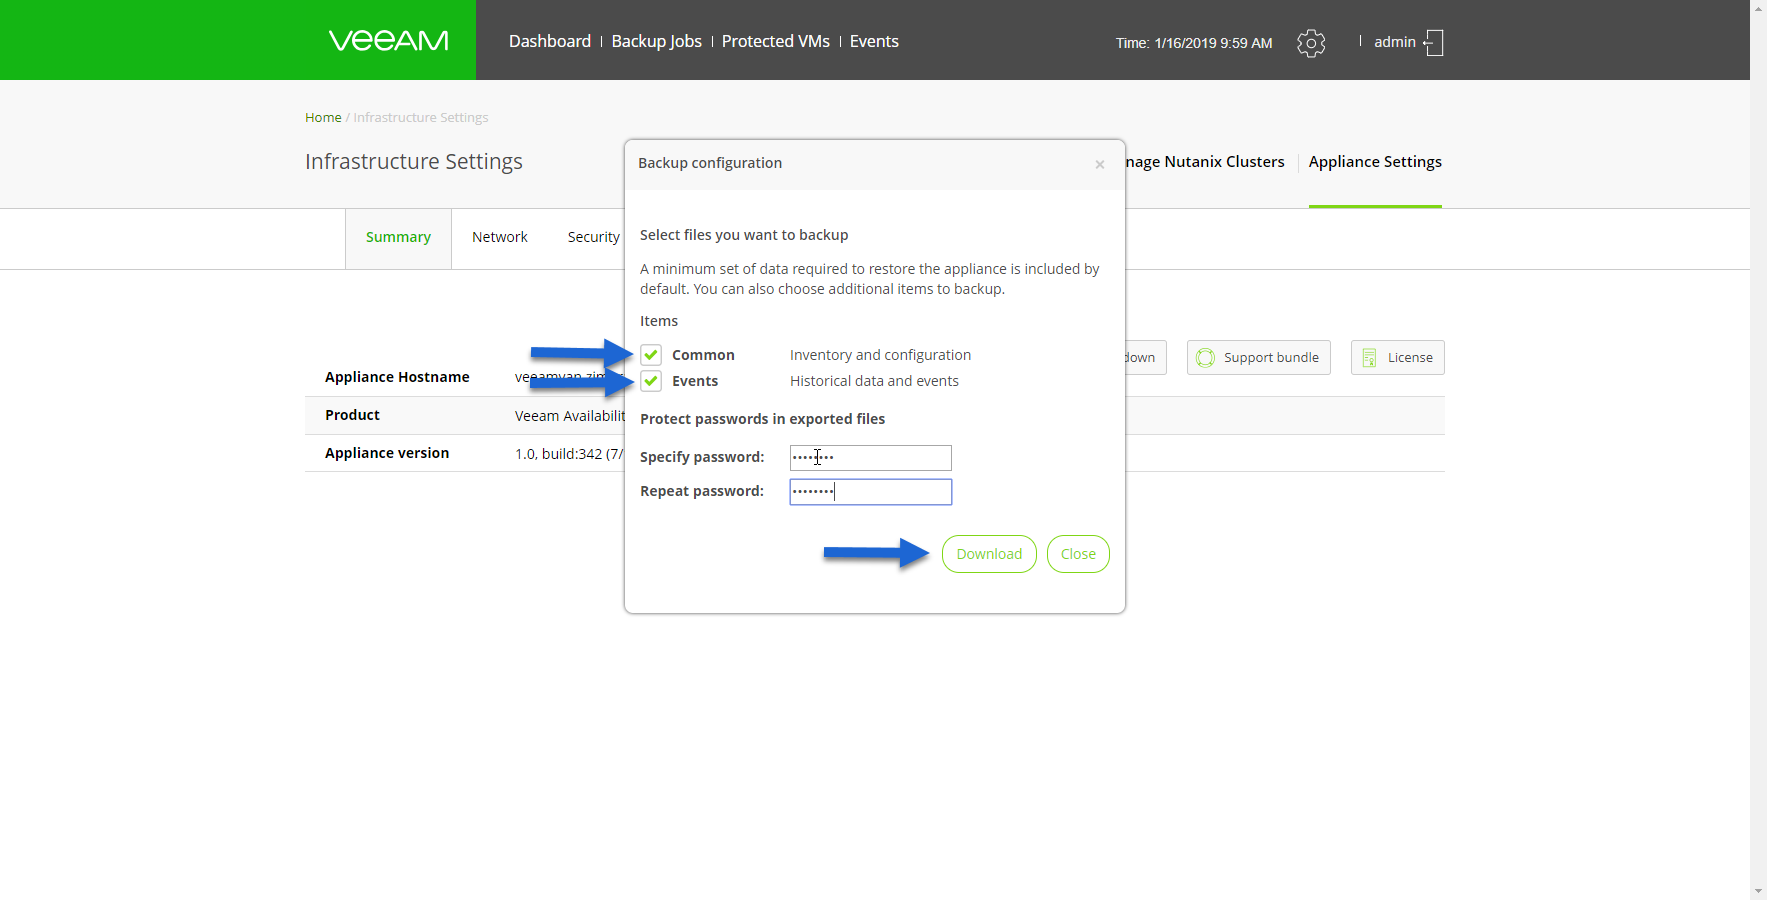
Task: Uncheck the Common checkbox
Action: click(651, 355)
